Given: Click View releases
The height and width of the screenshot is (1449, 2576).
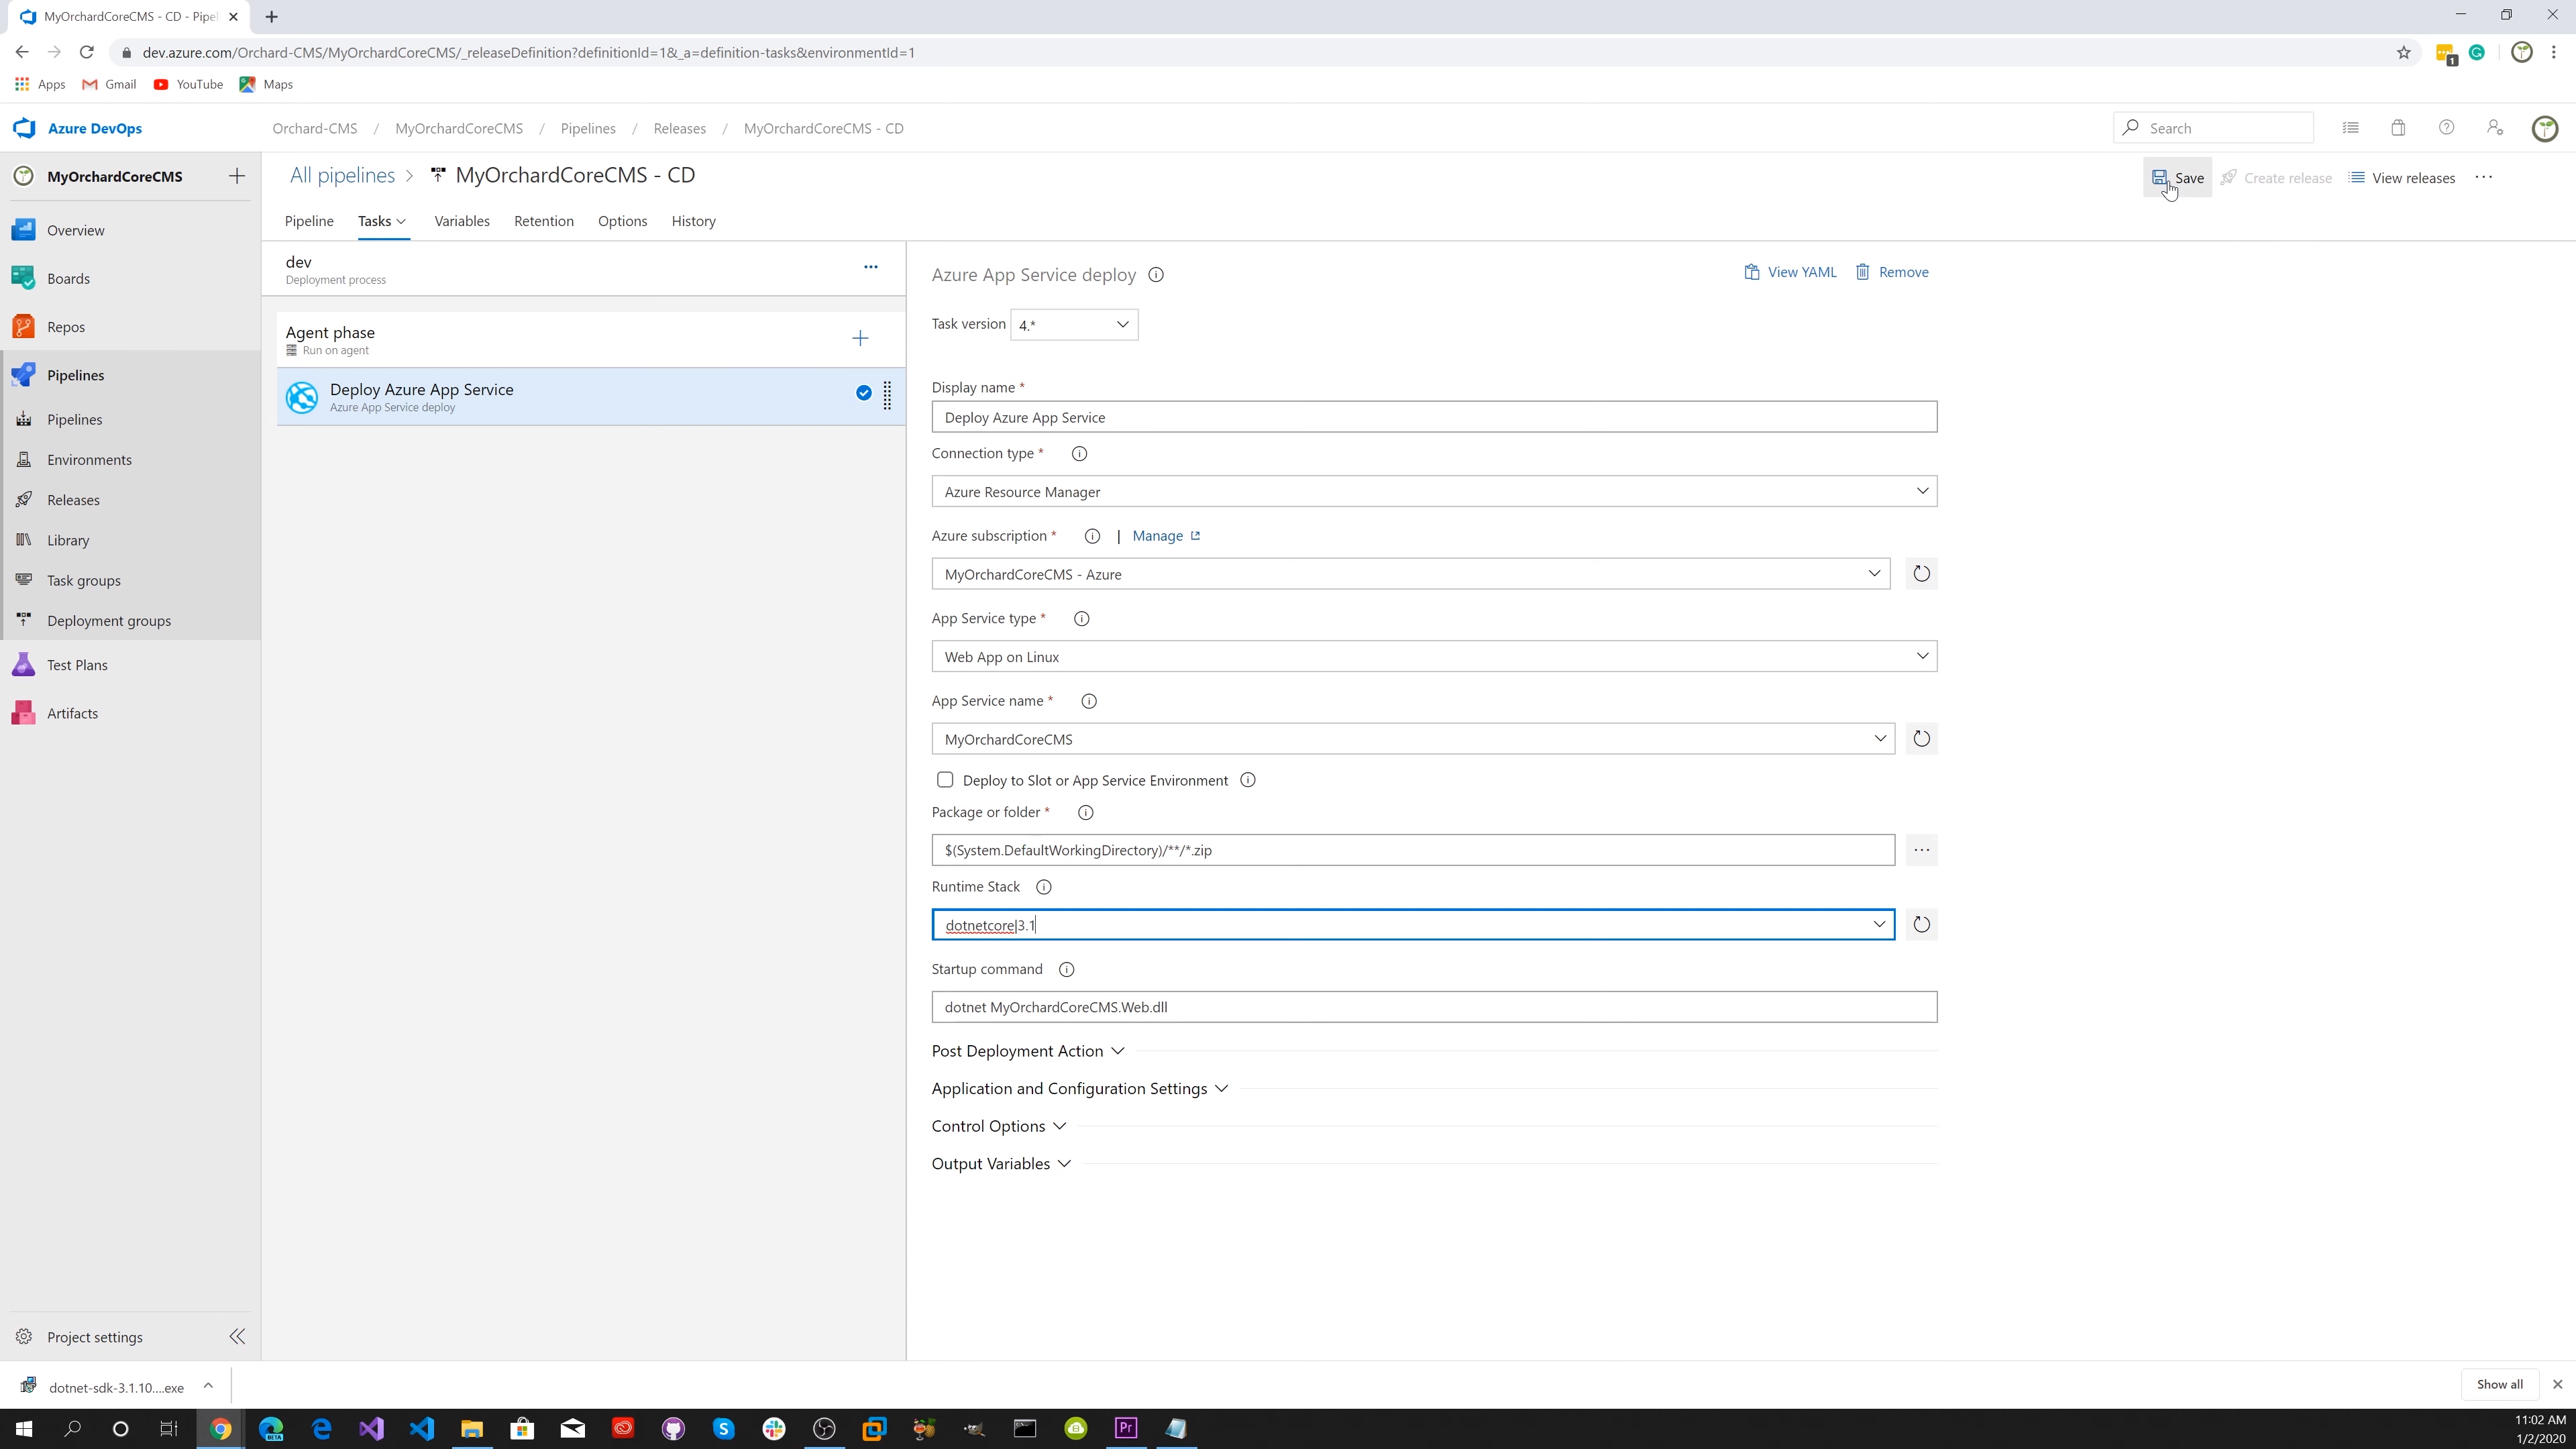Looking at the screenshot, I should (x=2402, y=178).
